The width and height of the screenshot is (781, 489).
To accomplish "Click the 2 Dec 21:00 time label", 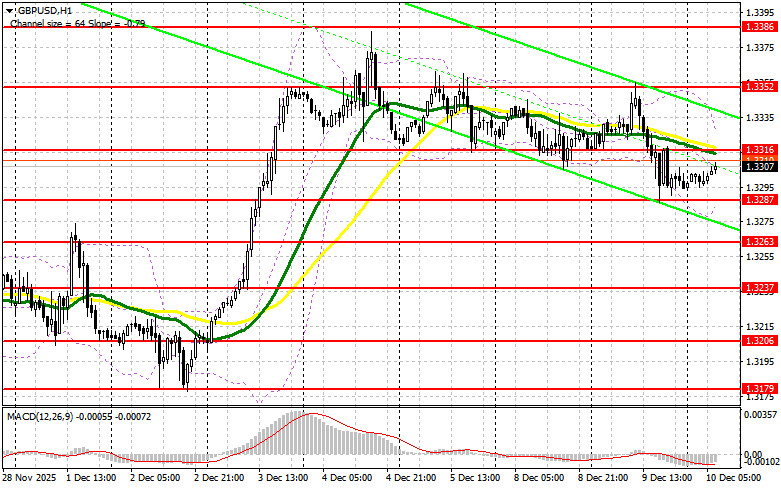I will [220, 478].
